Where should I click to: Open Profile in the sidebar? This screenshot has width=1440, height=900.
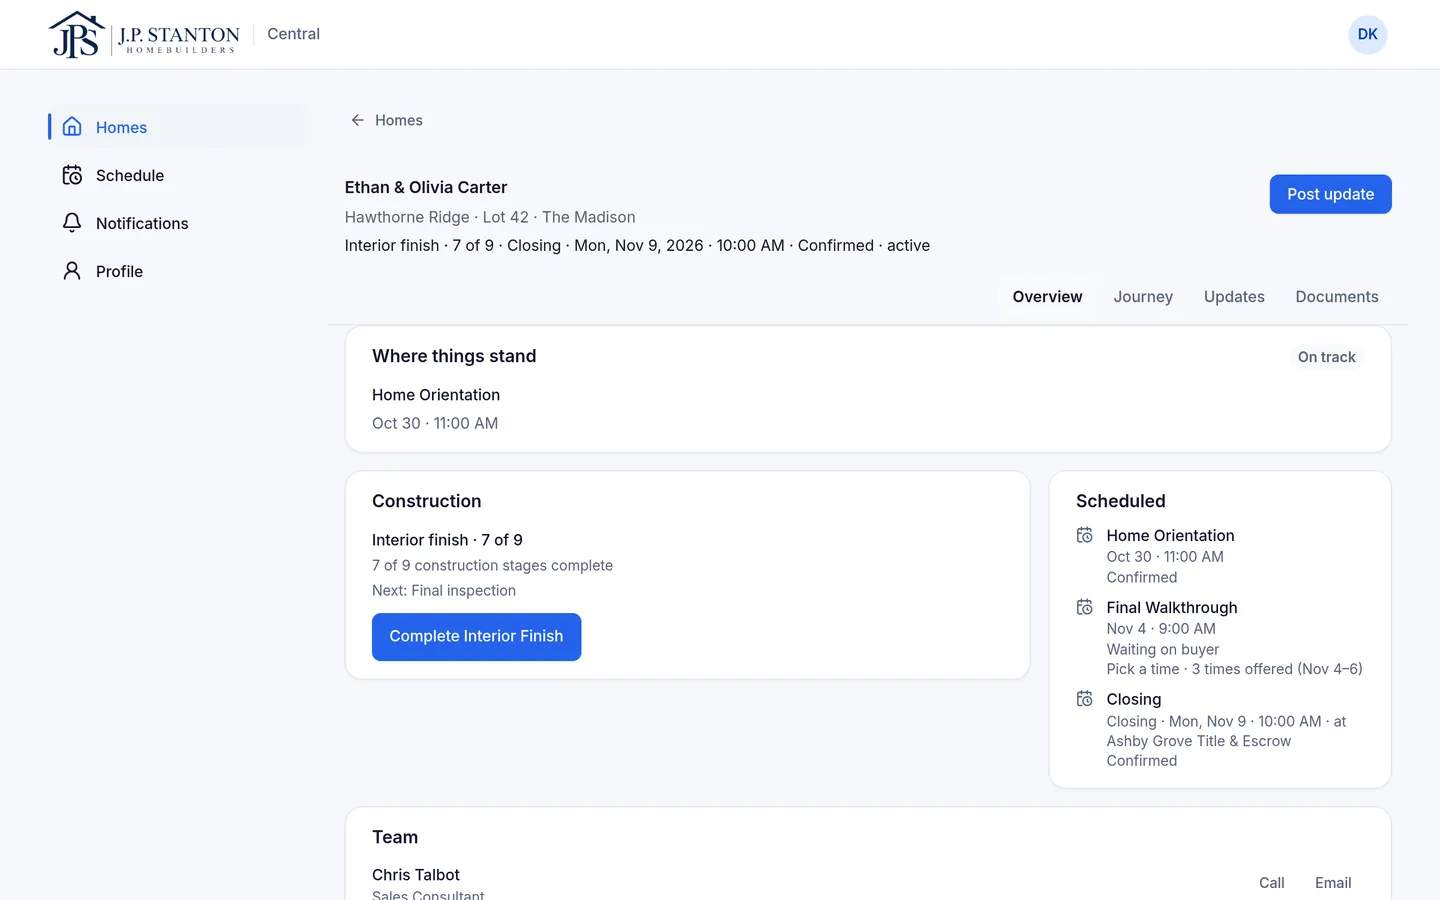(177, 271)
